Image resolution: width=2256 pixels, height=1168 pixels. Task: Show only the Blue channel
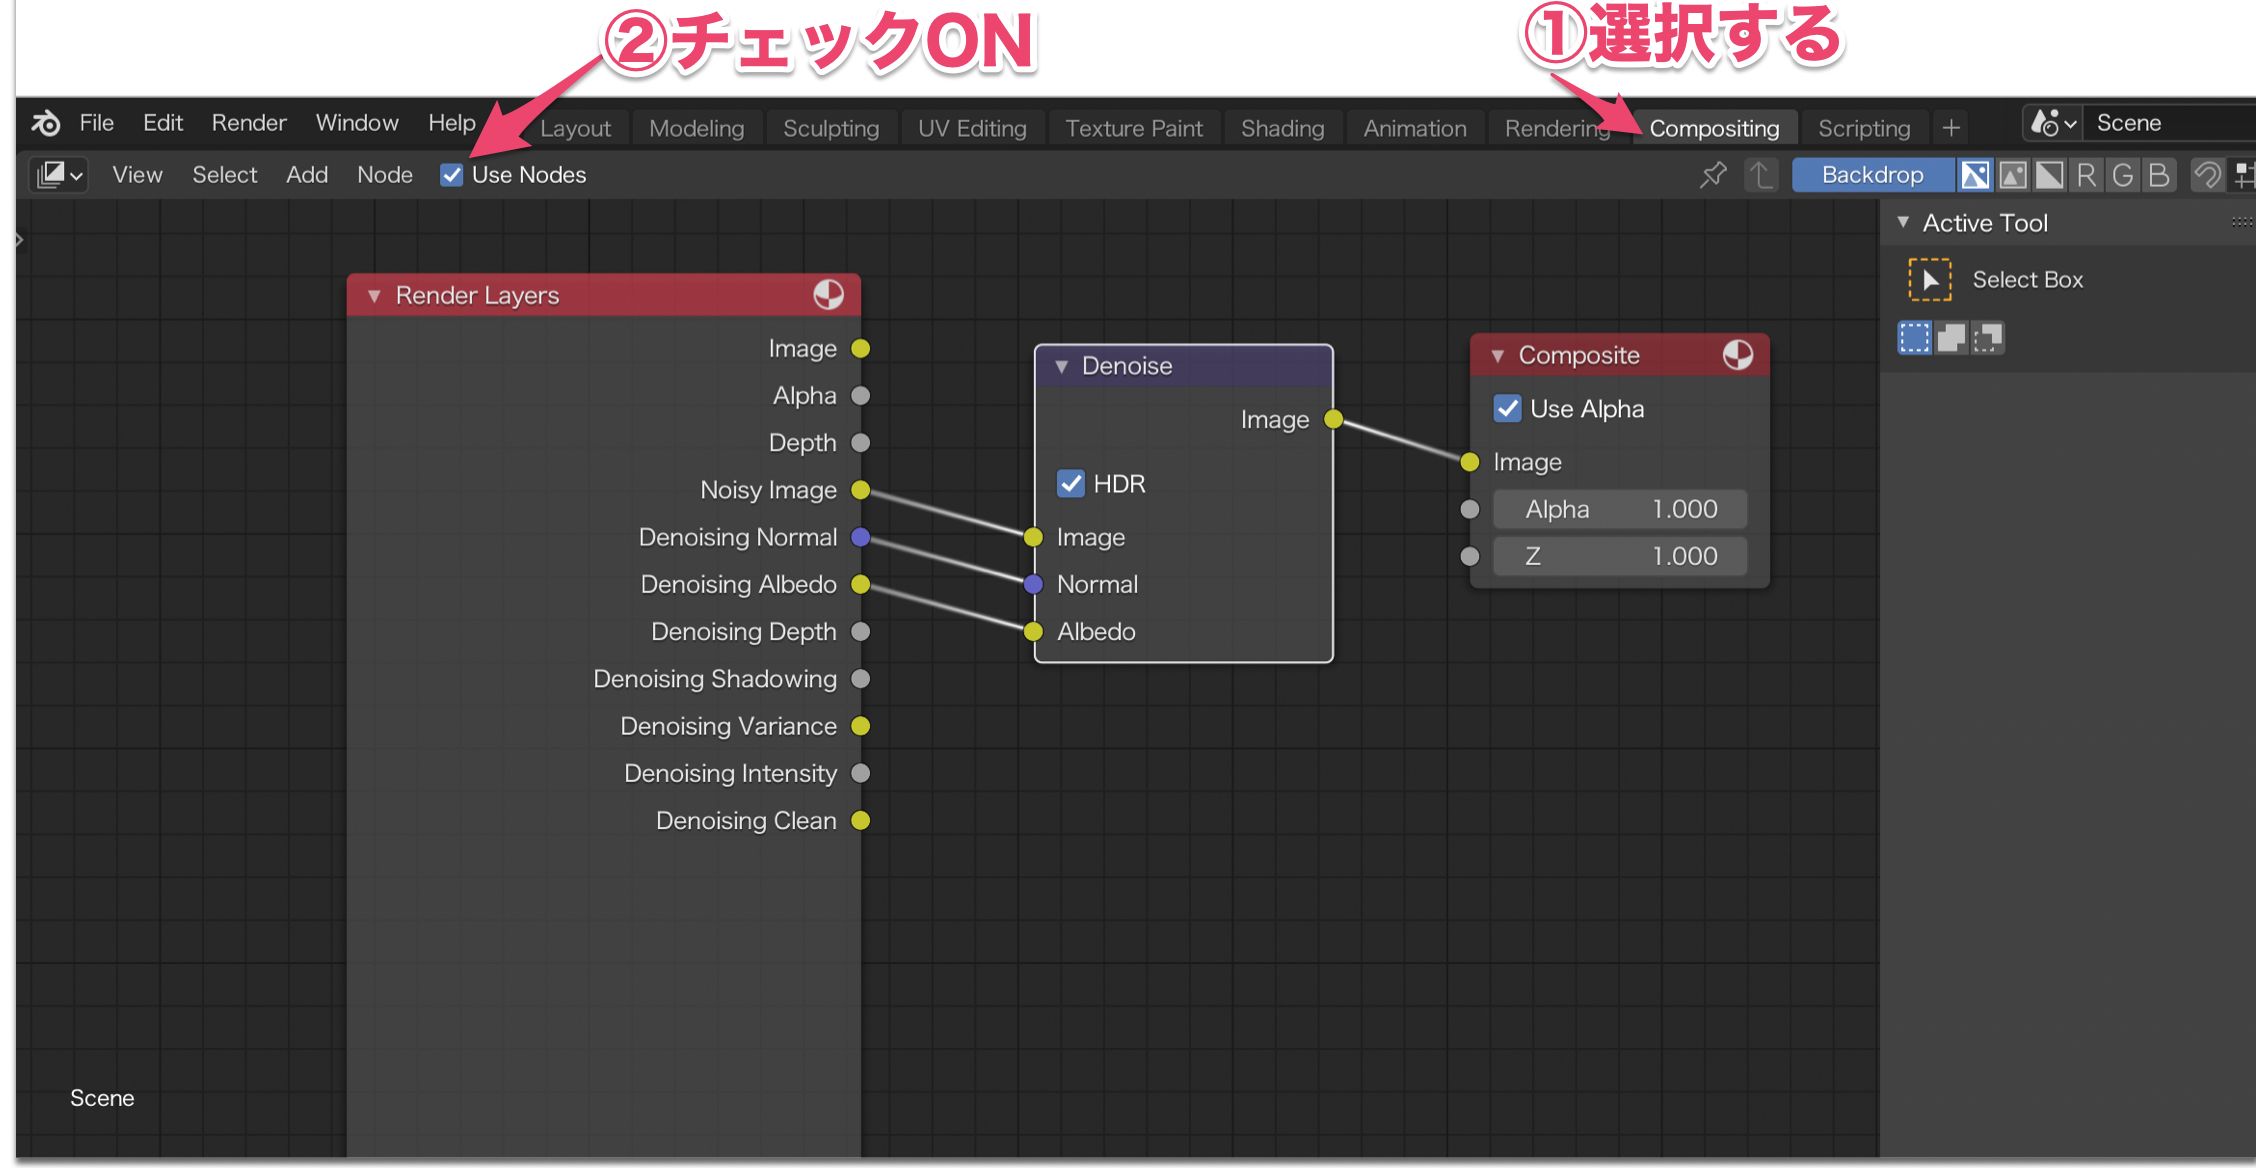click(x=2158, y=175)
